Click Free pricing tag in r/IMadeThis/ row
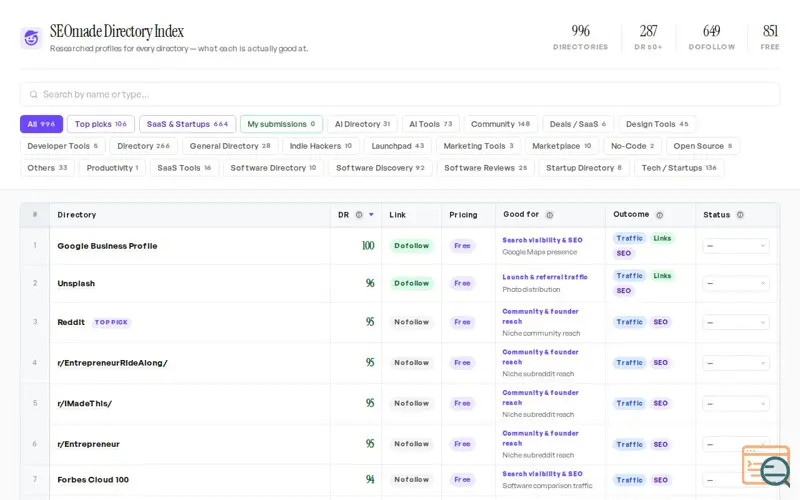The height and width of the screenshot is (500, 800). click(462, 404)
